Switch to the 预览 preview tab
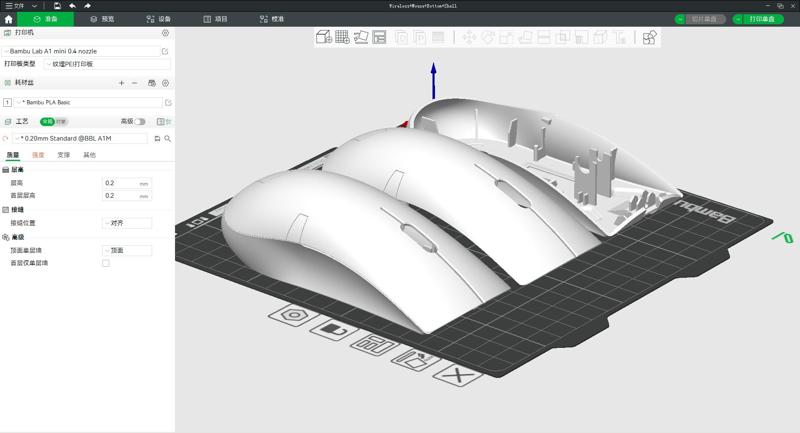800x433 pixels. click(x=102, y=19)
